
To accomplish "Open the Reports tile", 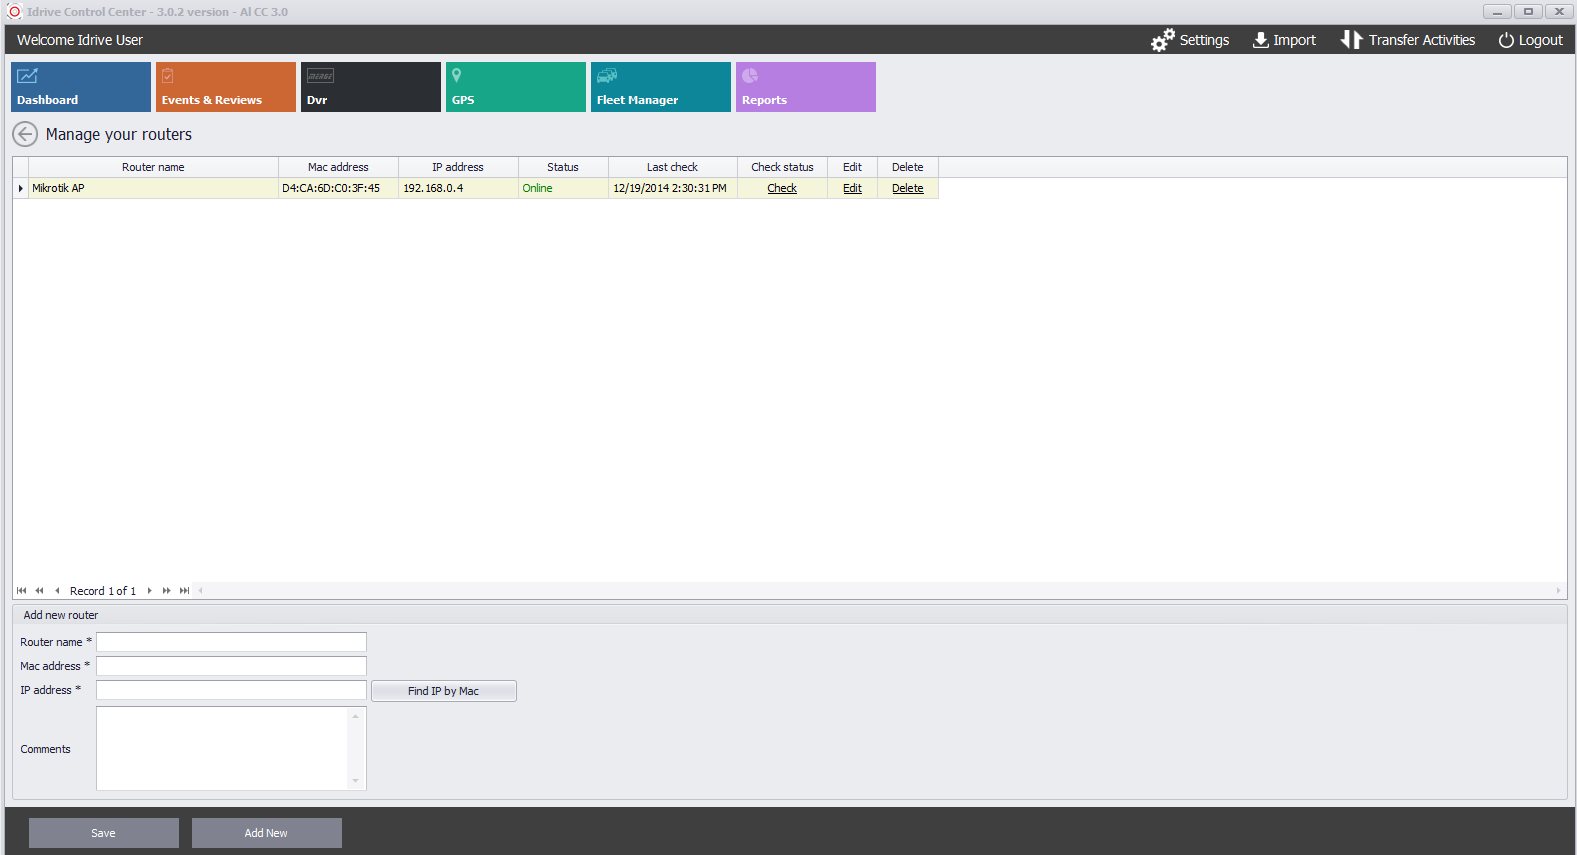I will pos(806,87).
